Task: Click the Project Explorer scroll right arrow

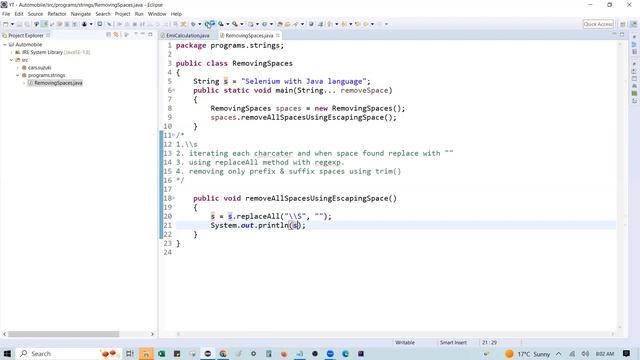Action: pos(152,334)
